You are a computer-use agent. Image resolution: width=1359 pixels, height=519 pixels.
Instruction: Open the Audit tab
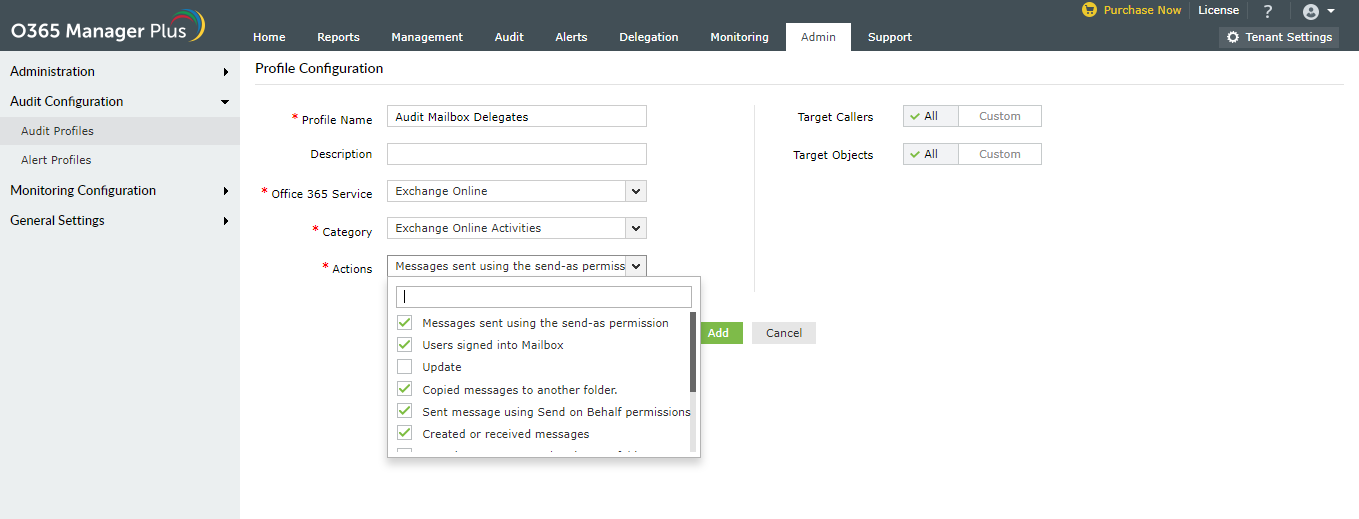point(509,37)
